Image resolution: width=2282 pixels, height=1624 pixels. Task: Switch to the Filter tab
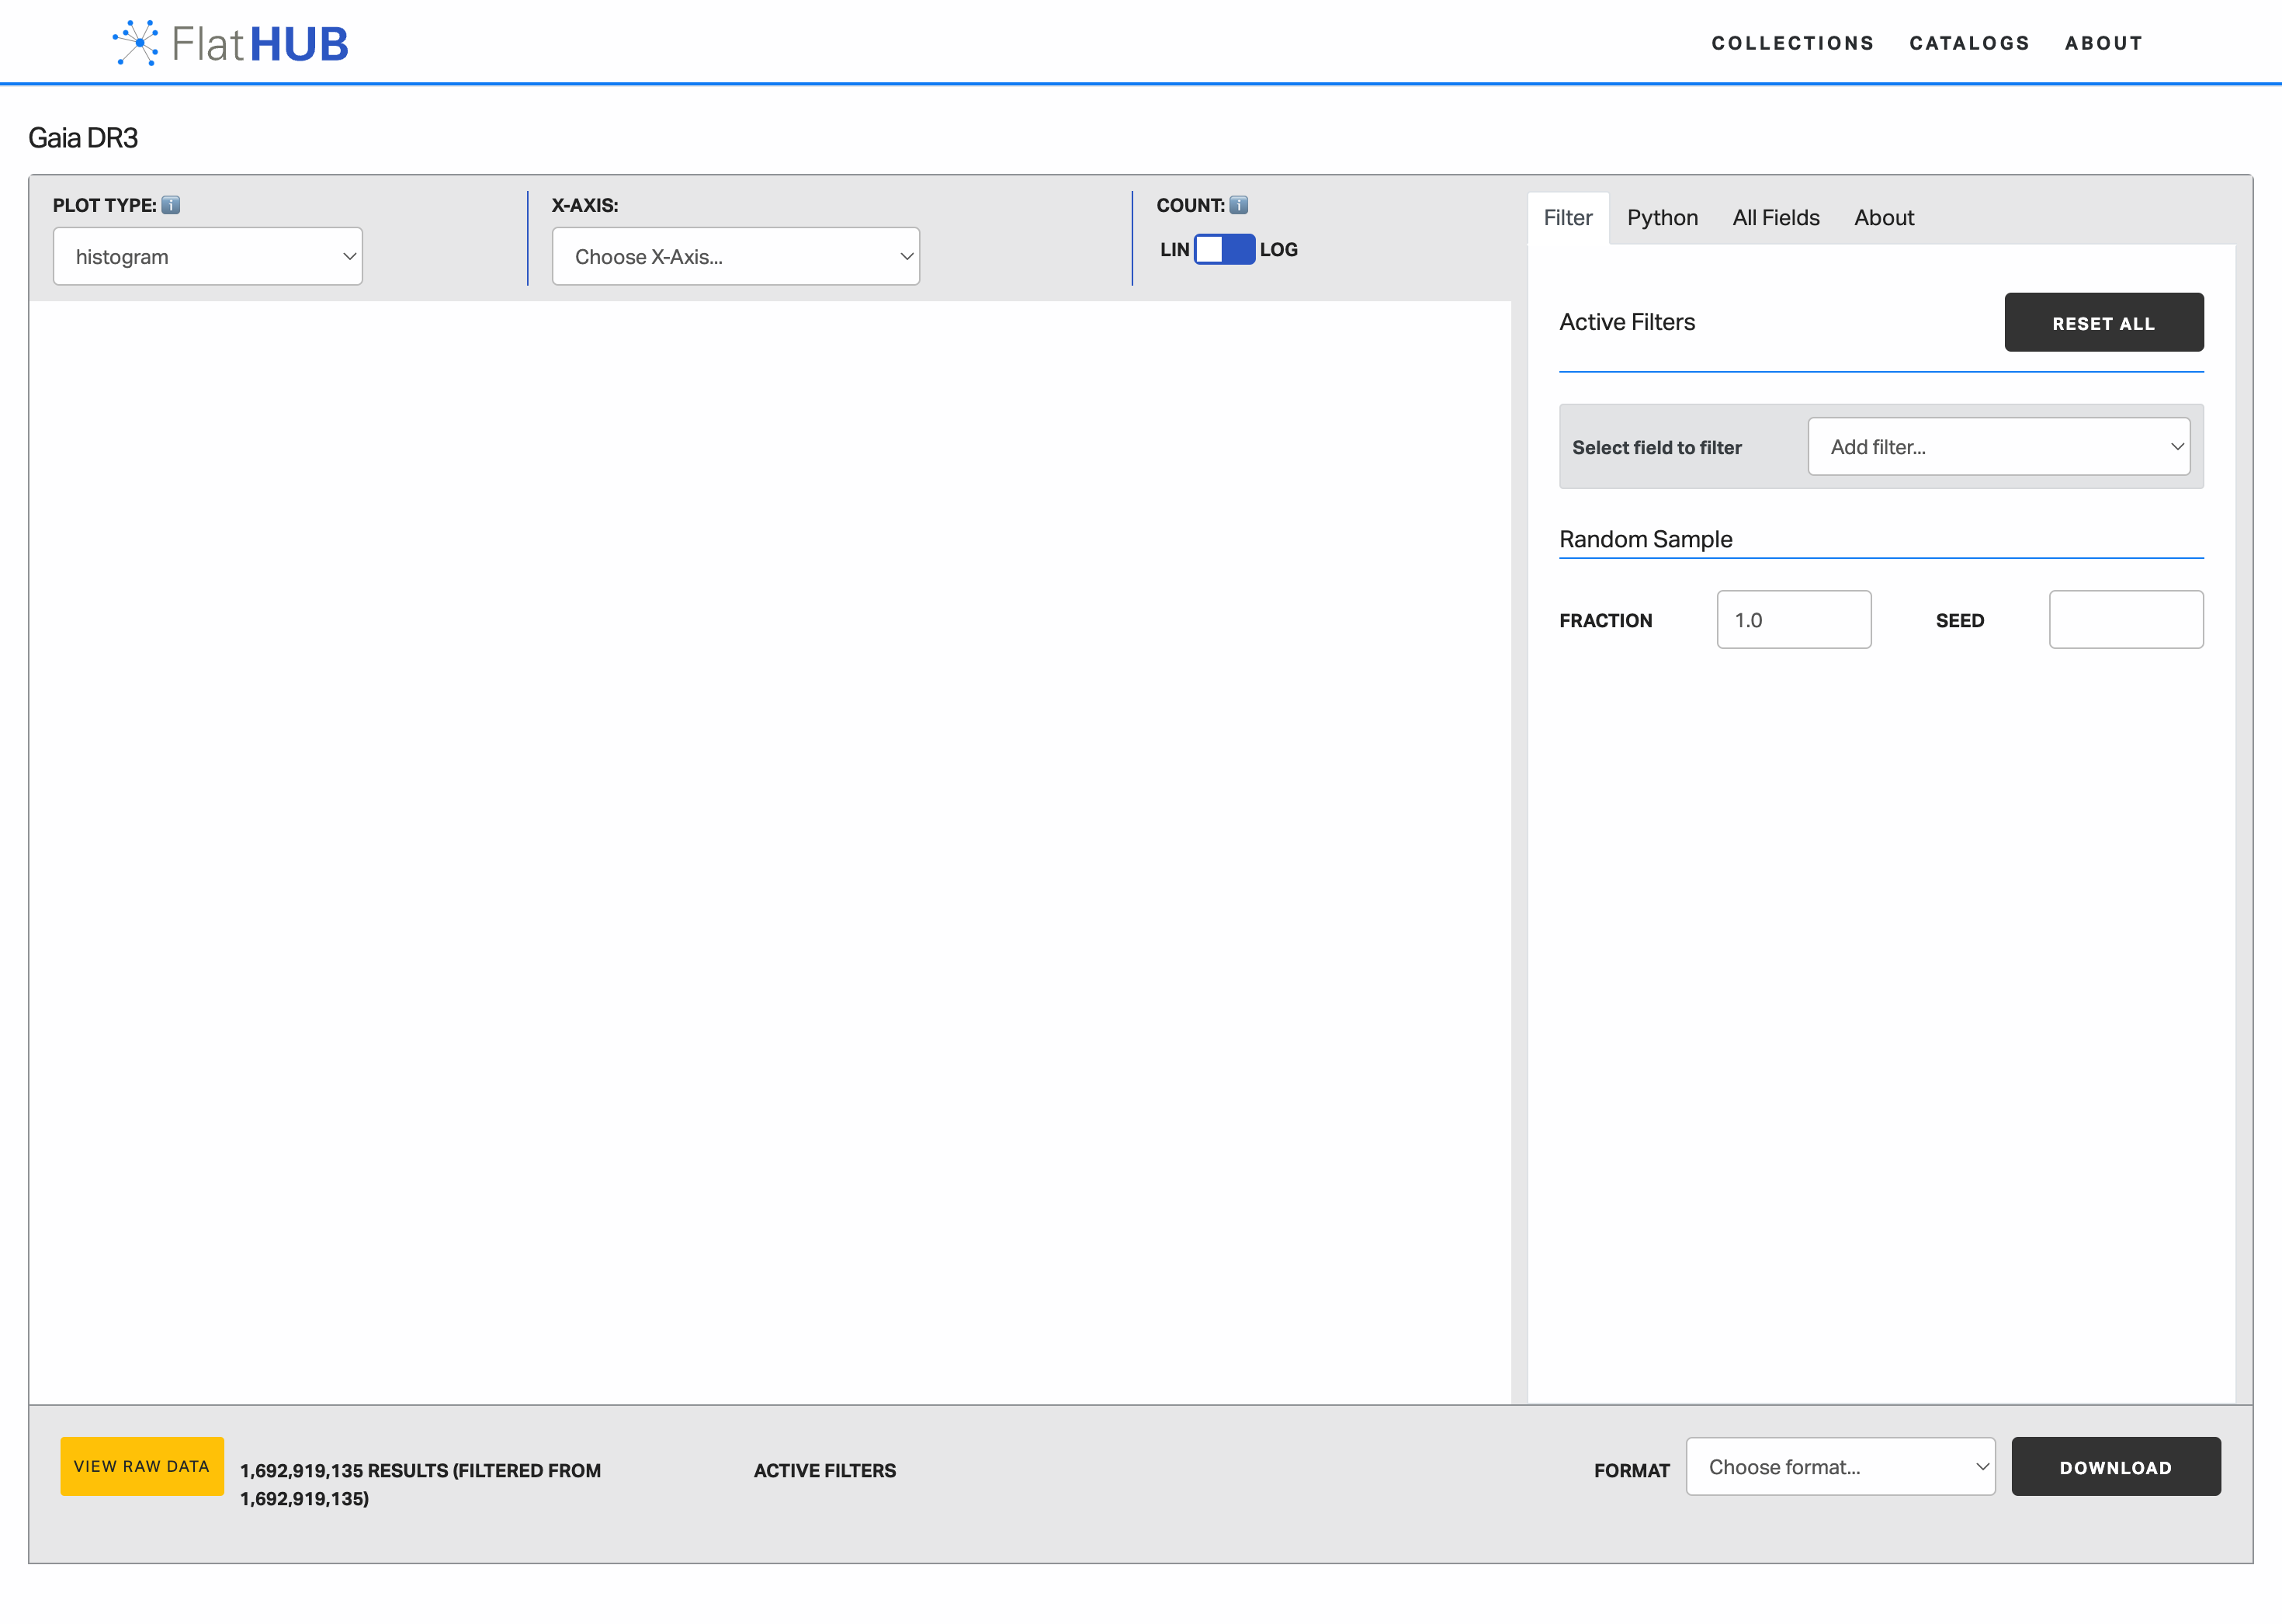[1567, 218]
